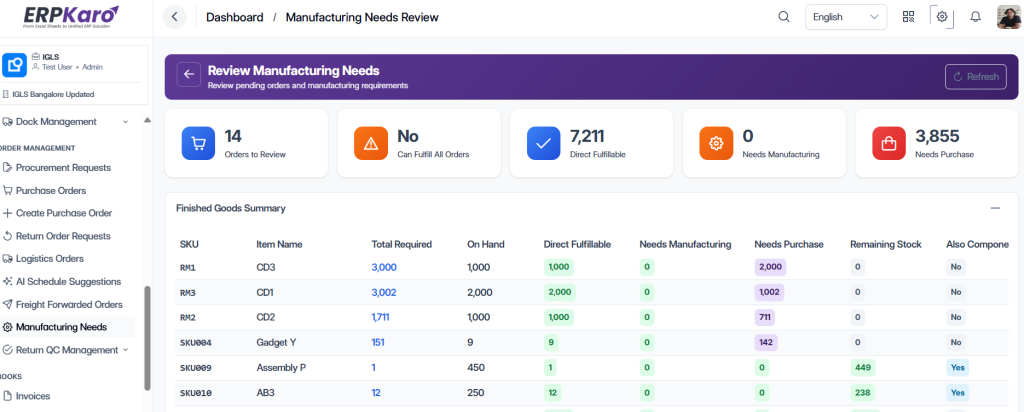This screenshot has height=412, width=1024.
Task: Click the 238 Remaining Stock badge
Action: 863,393
